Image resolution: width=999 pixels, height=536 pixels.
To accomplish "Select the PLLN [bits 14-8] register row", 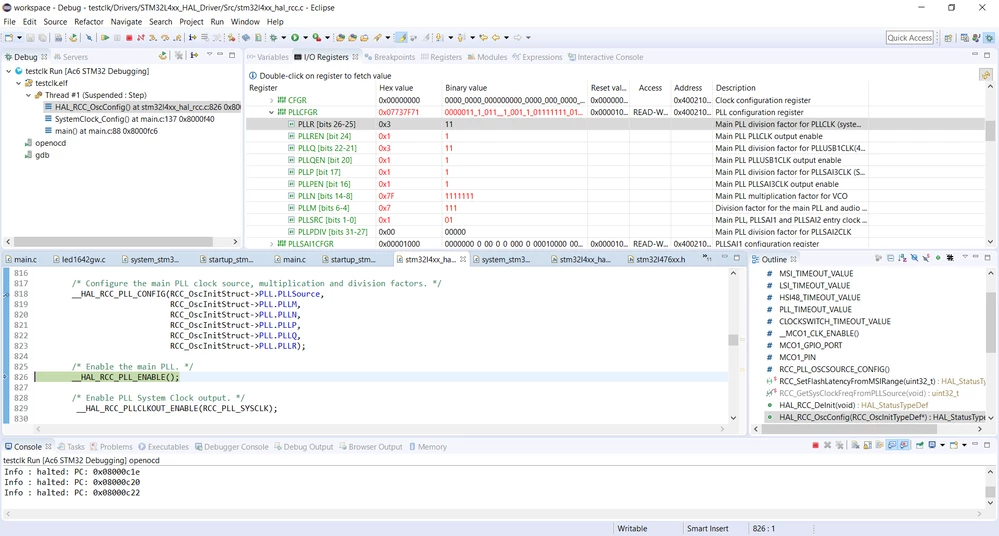I will coord(615,196).
